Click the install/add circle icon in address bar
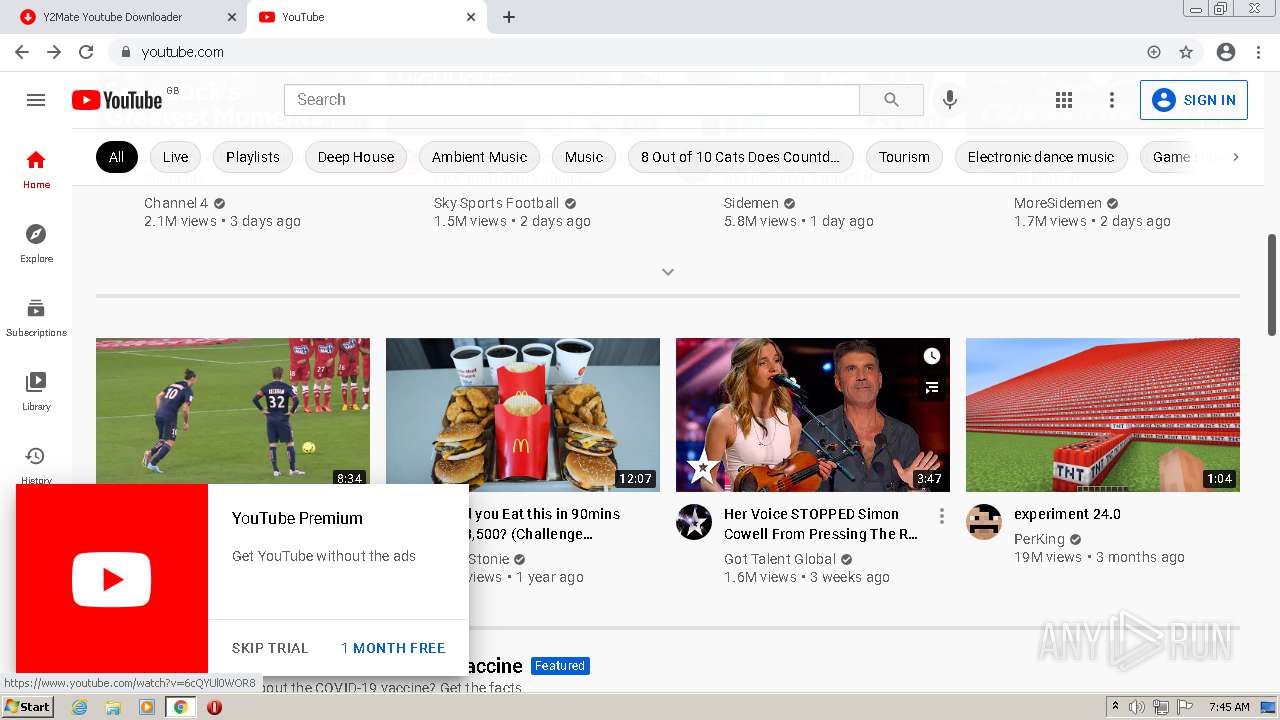This screenshot has width=1280, height=720. pos(1154,52)
